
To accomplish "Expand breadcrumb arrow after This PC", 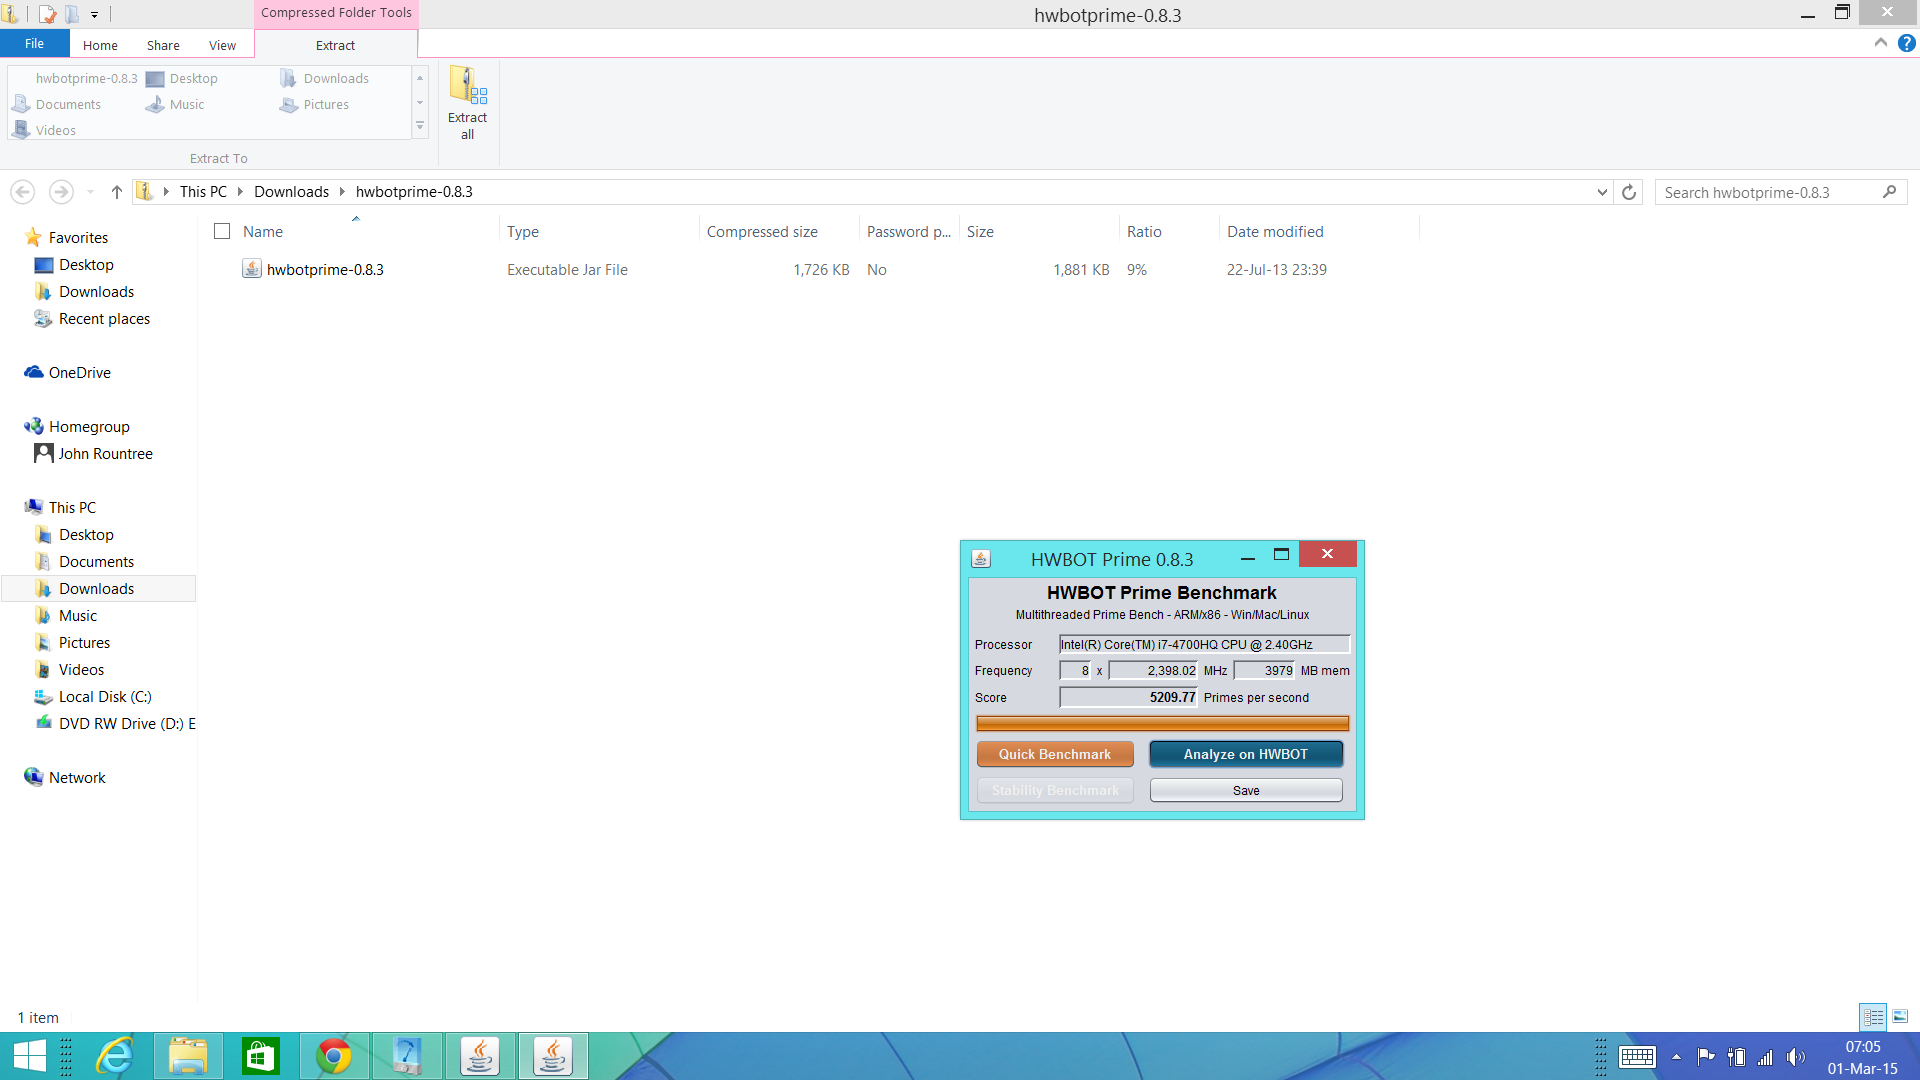I will (240, 191).
